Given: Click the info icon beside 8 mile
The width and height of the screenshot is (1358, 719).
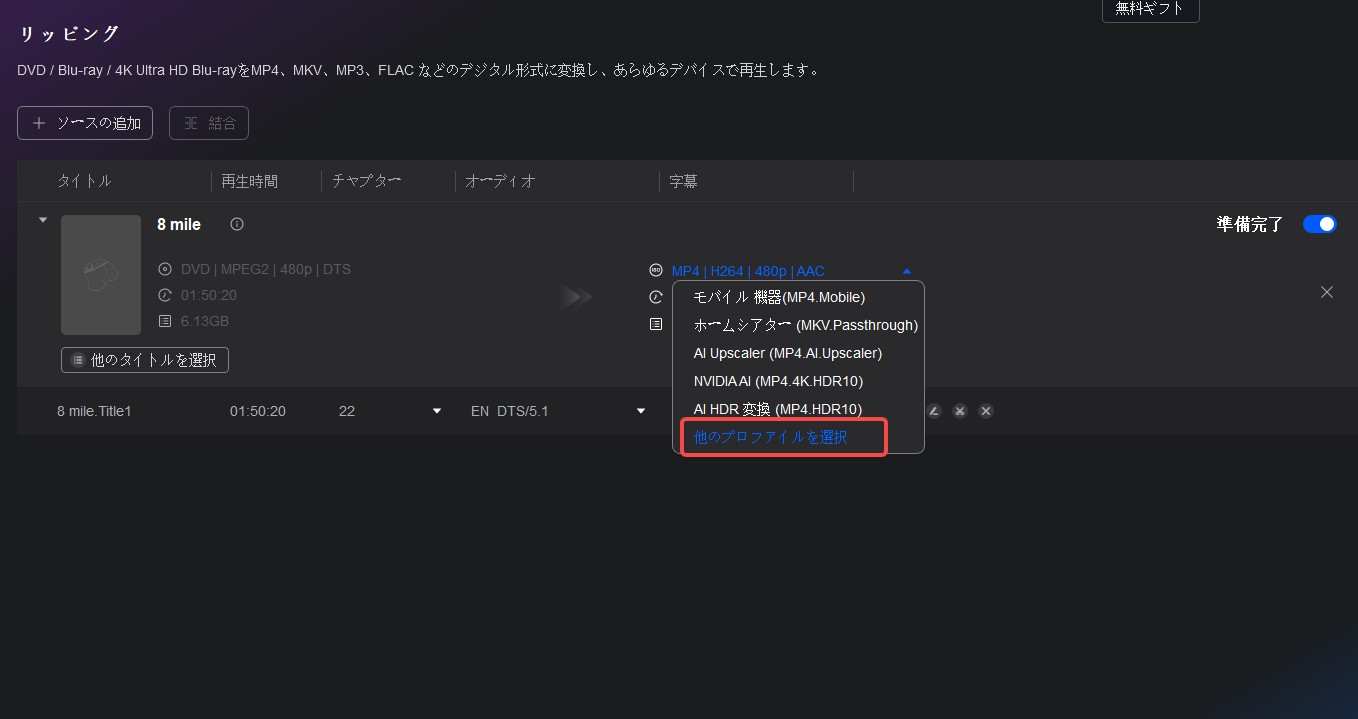Looking at the screenshot, I should 237,225.
